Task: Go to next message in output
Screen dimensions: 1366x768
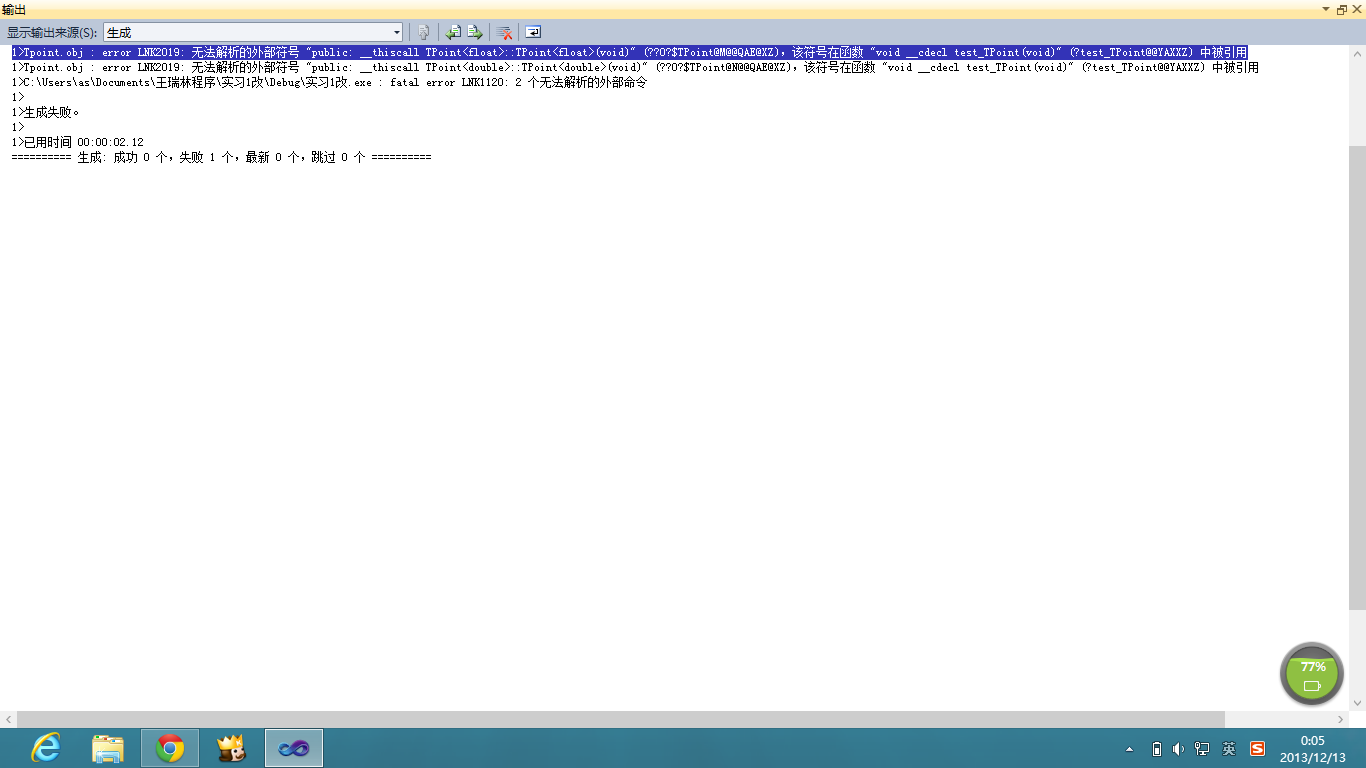Action: pos(476,33)
